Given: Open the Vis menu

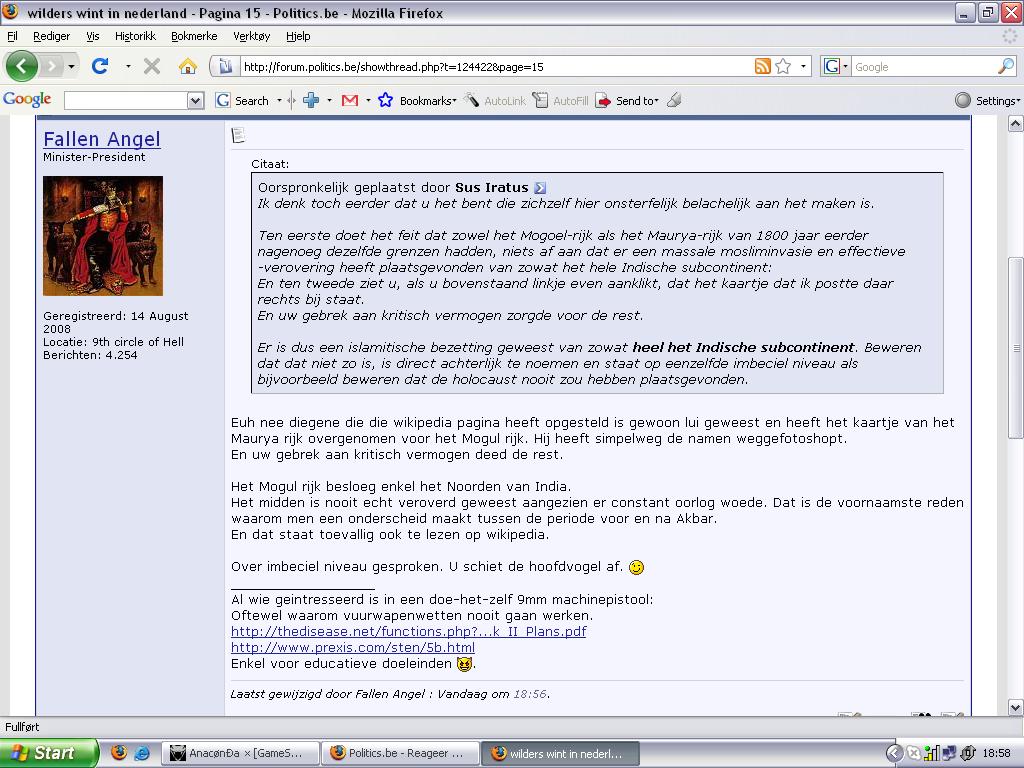Looking at the screenshot, I should (93, 36).
